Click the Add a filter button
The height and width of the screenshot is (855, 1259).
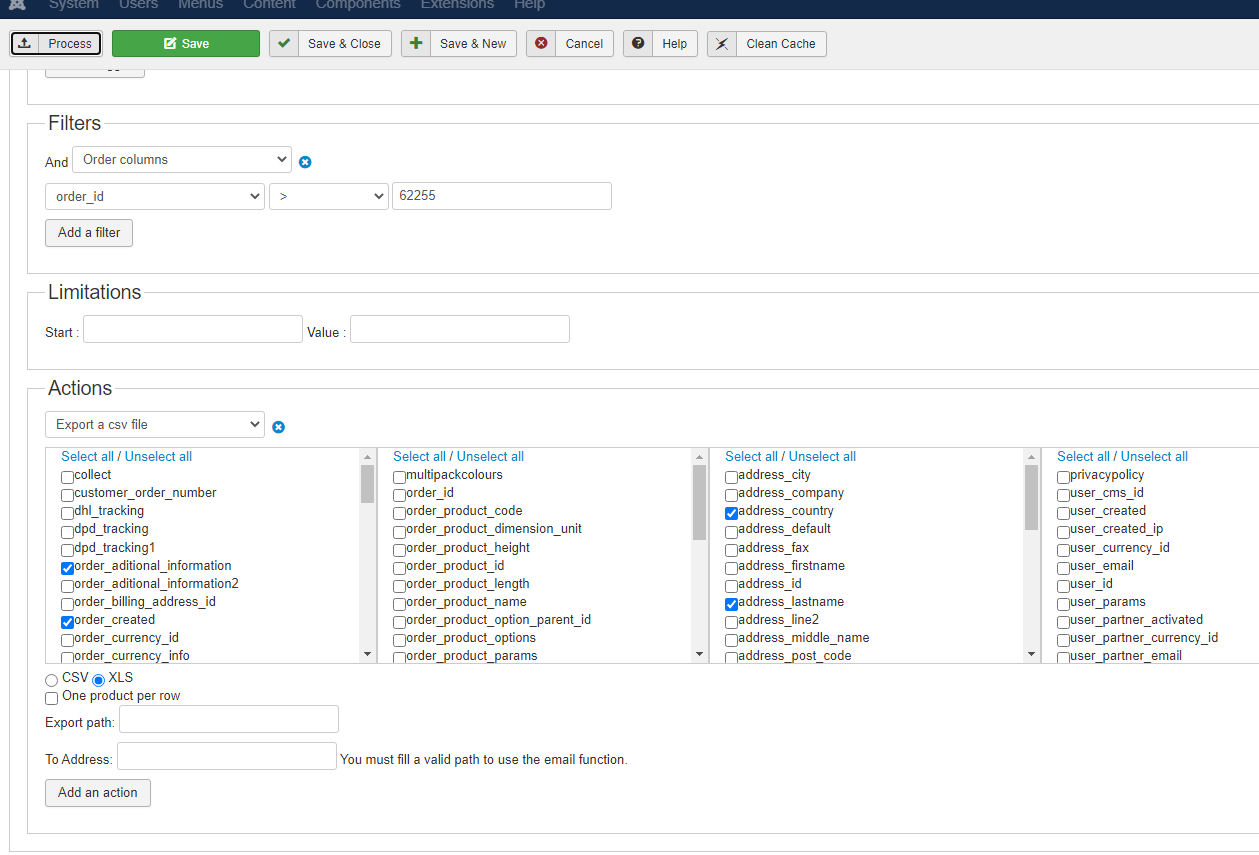tap(89, 233)
